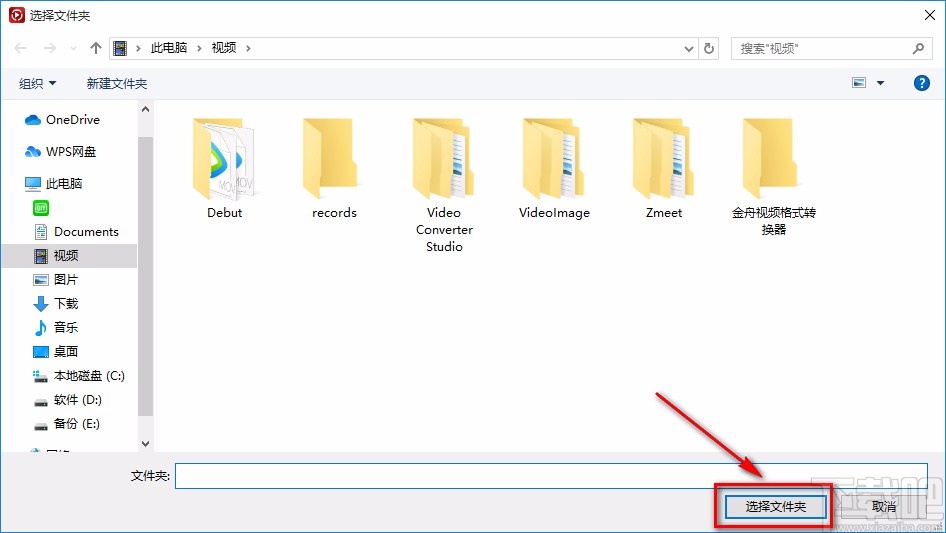Select the Debut folder
This screenshot has height=533, width=946.
[x=225, y=168]
